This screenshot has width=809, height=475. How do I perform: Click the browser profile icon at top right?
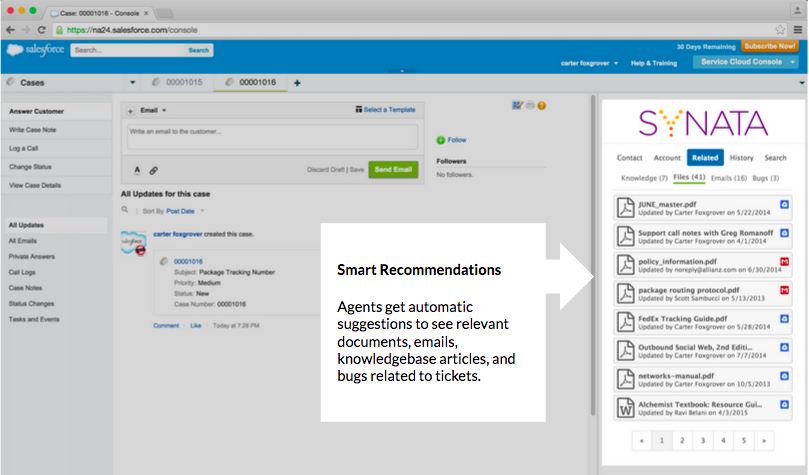pos(798,10)
